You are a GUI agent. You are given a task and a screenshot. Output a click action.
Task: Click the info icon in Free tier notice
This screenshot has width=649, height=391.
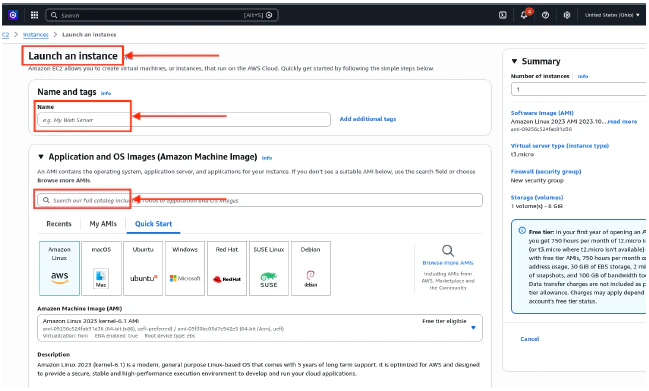522,230
